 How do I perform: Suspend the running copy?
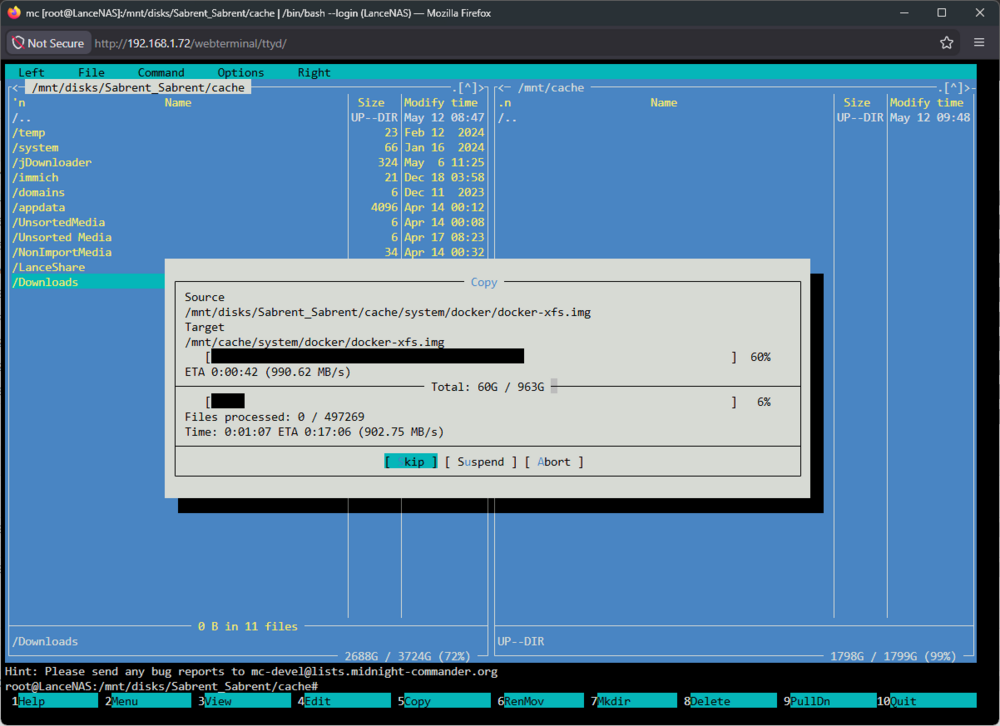tap(480, 462)
